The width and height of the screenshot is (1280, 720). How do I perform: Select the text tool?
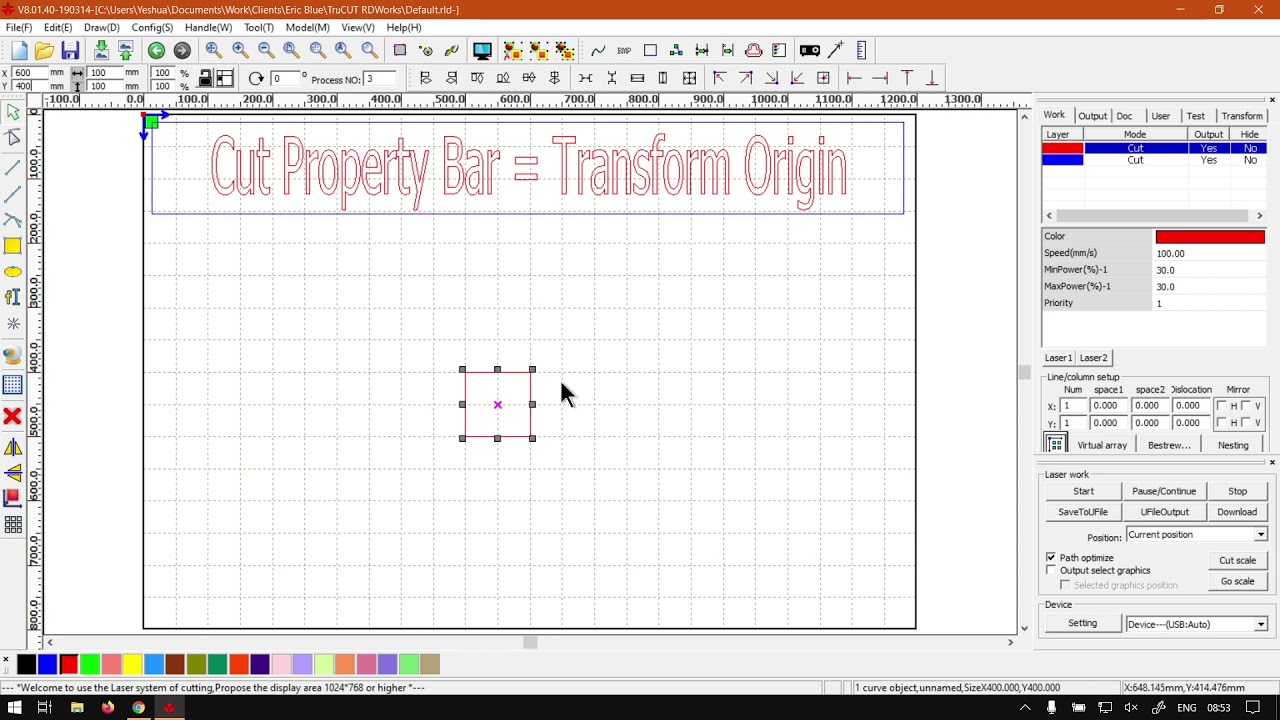(13, 297)
